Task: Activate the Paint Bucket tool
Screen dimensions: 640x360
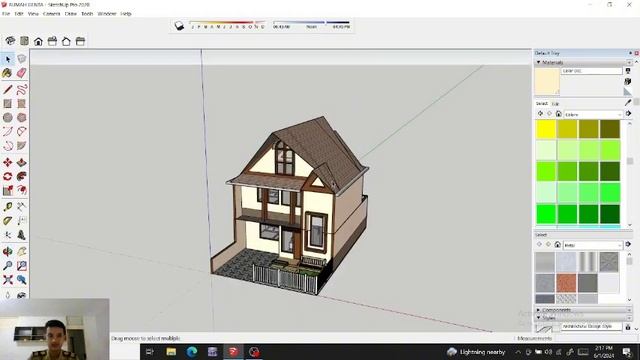Action: [7, 73]
